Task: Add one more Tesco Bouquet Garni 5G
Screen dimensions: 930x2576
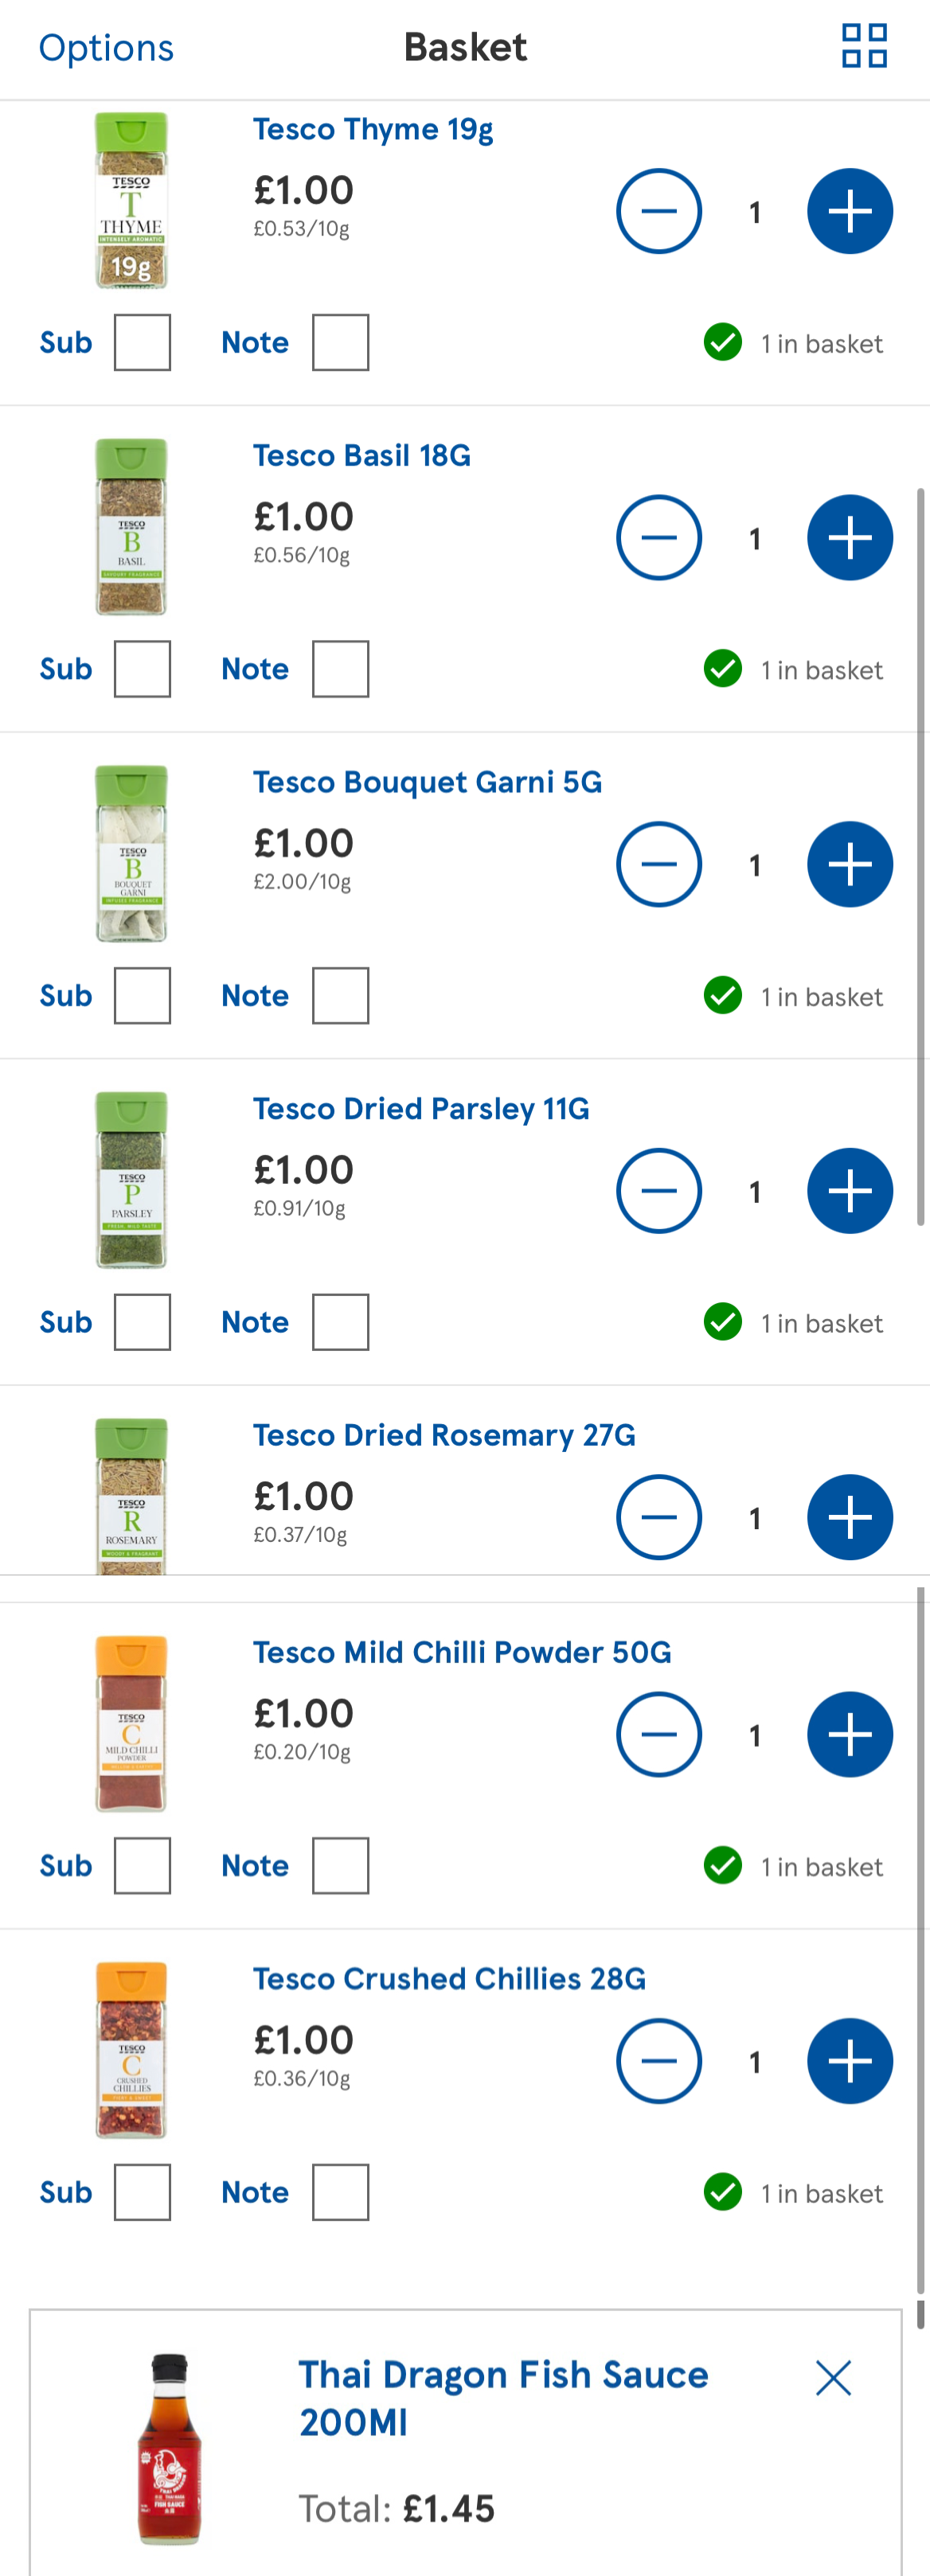Action: [850, 864]
